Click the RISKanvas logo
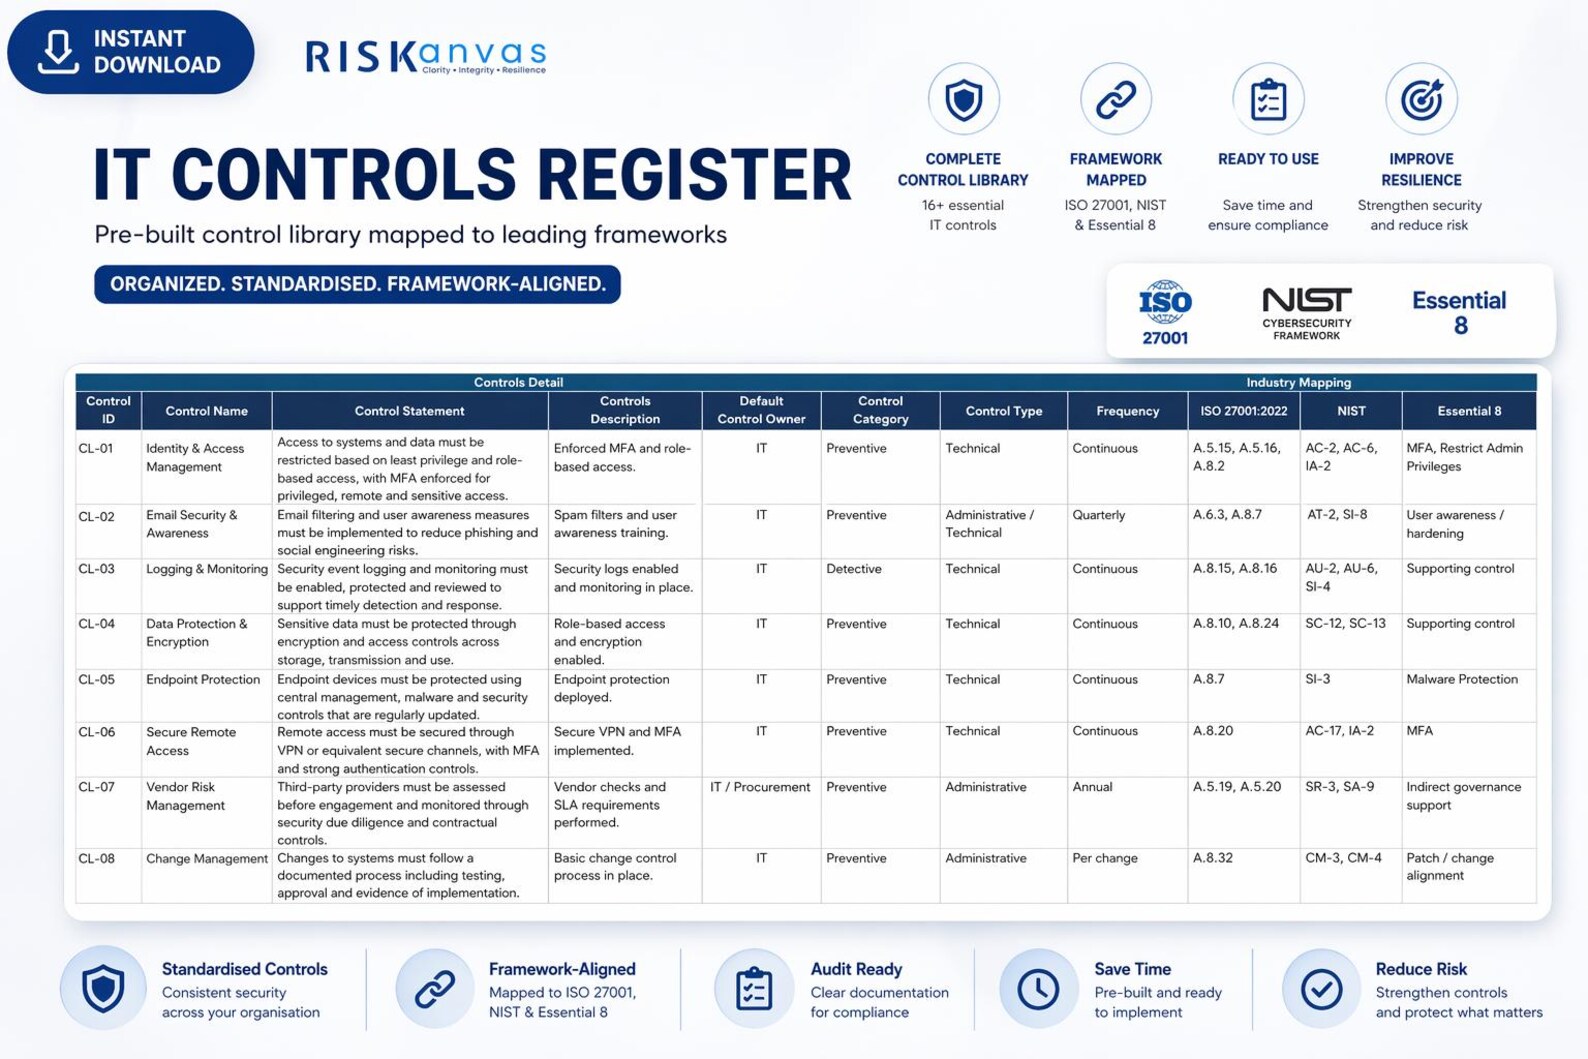Viewport: 1588px width, 1059px height. click(x=426, y=56)
